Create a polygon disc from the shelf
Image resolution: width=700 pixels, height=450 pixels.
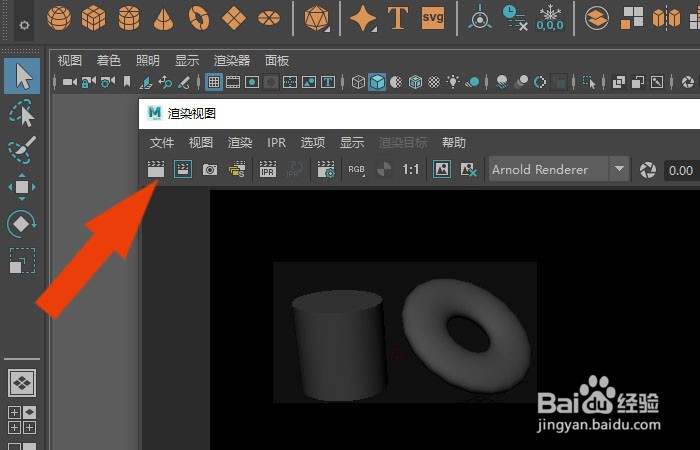point(269,18)
